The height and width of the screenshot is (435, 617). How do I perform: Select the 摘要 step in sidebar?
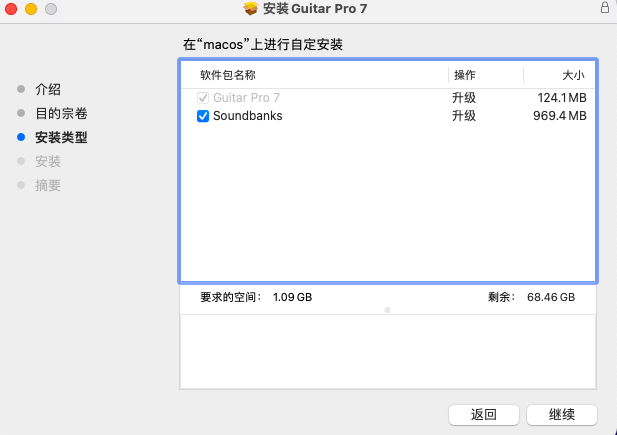(48, 185)
